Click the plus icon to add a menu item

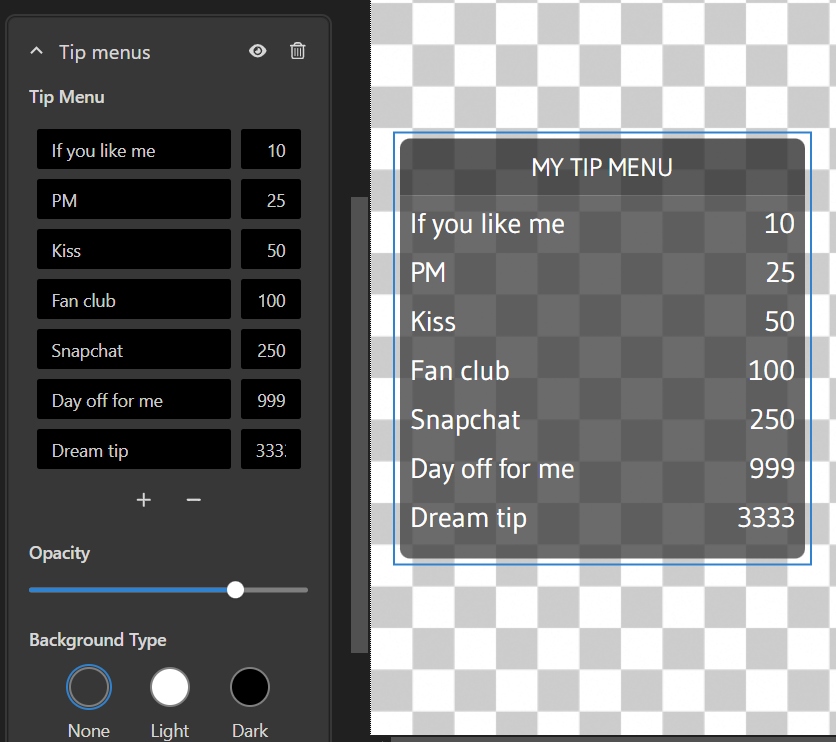[143, 500]
